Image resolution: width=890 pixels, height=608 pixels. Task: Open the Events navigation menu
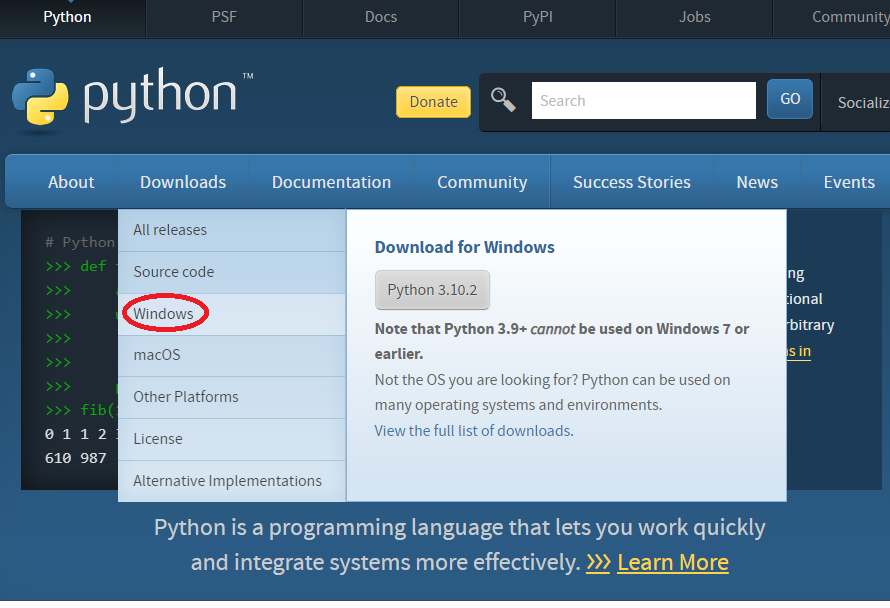coord(846,182)
